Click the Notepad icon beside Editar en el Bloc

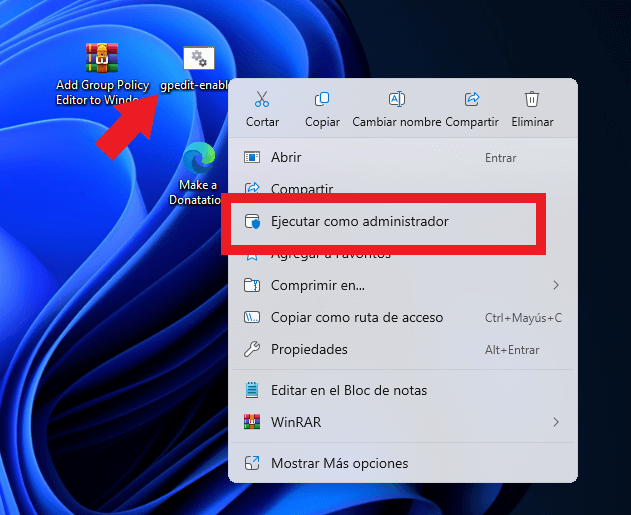click(252, 390)
